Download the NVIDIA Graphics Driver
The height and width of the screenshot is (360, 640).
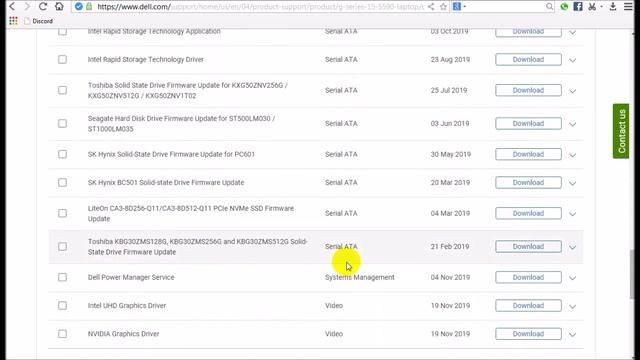pyautogui.click(x=528, y=333)
